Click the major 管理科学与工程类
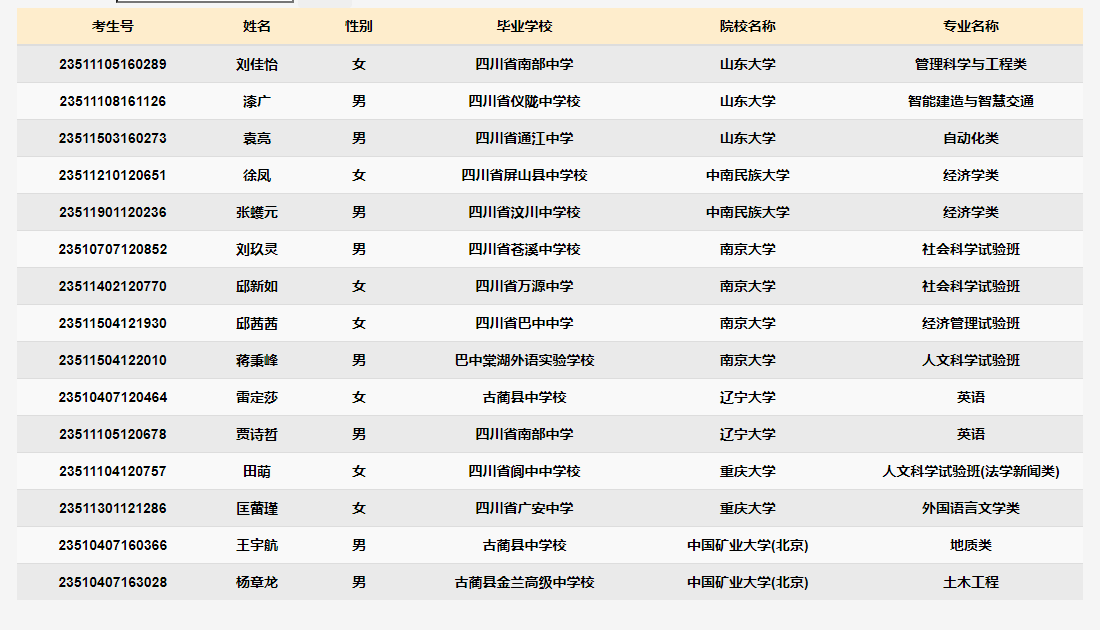 pos(971,65)
